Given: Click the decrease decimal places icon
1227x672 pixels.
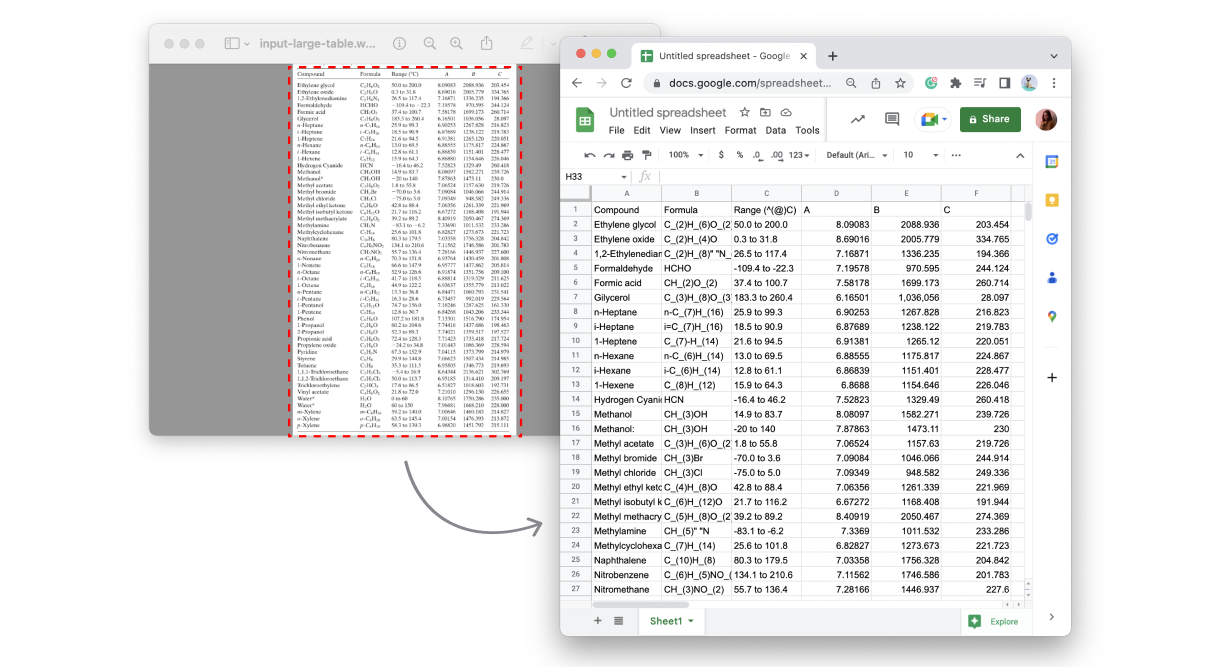Looking at the screenshot, I should 757,155.
